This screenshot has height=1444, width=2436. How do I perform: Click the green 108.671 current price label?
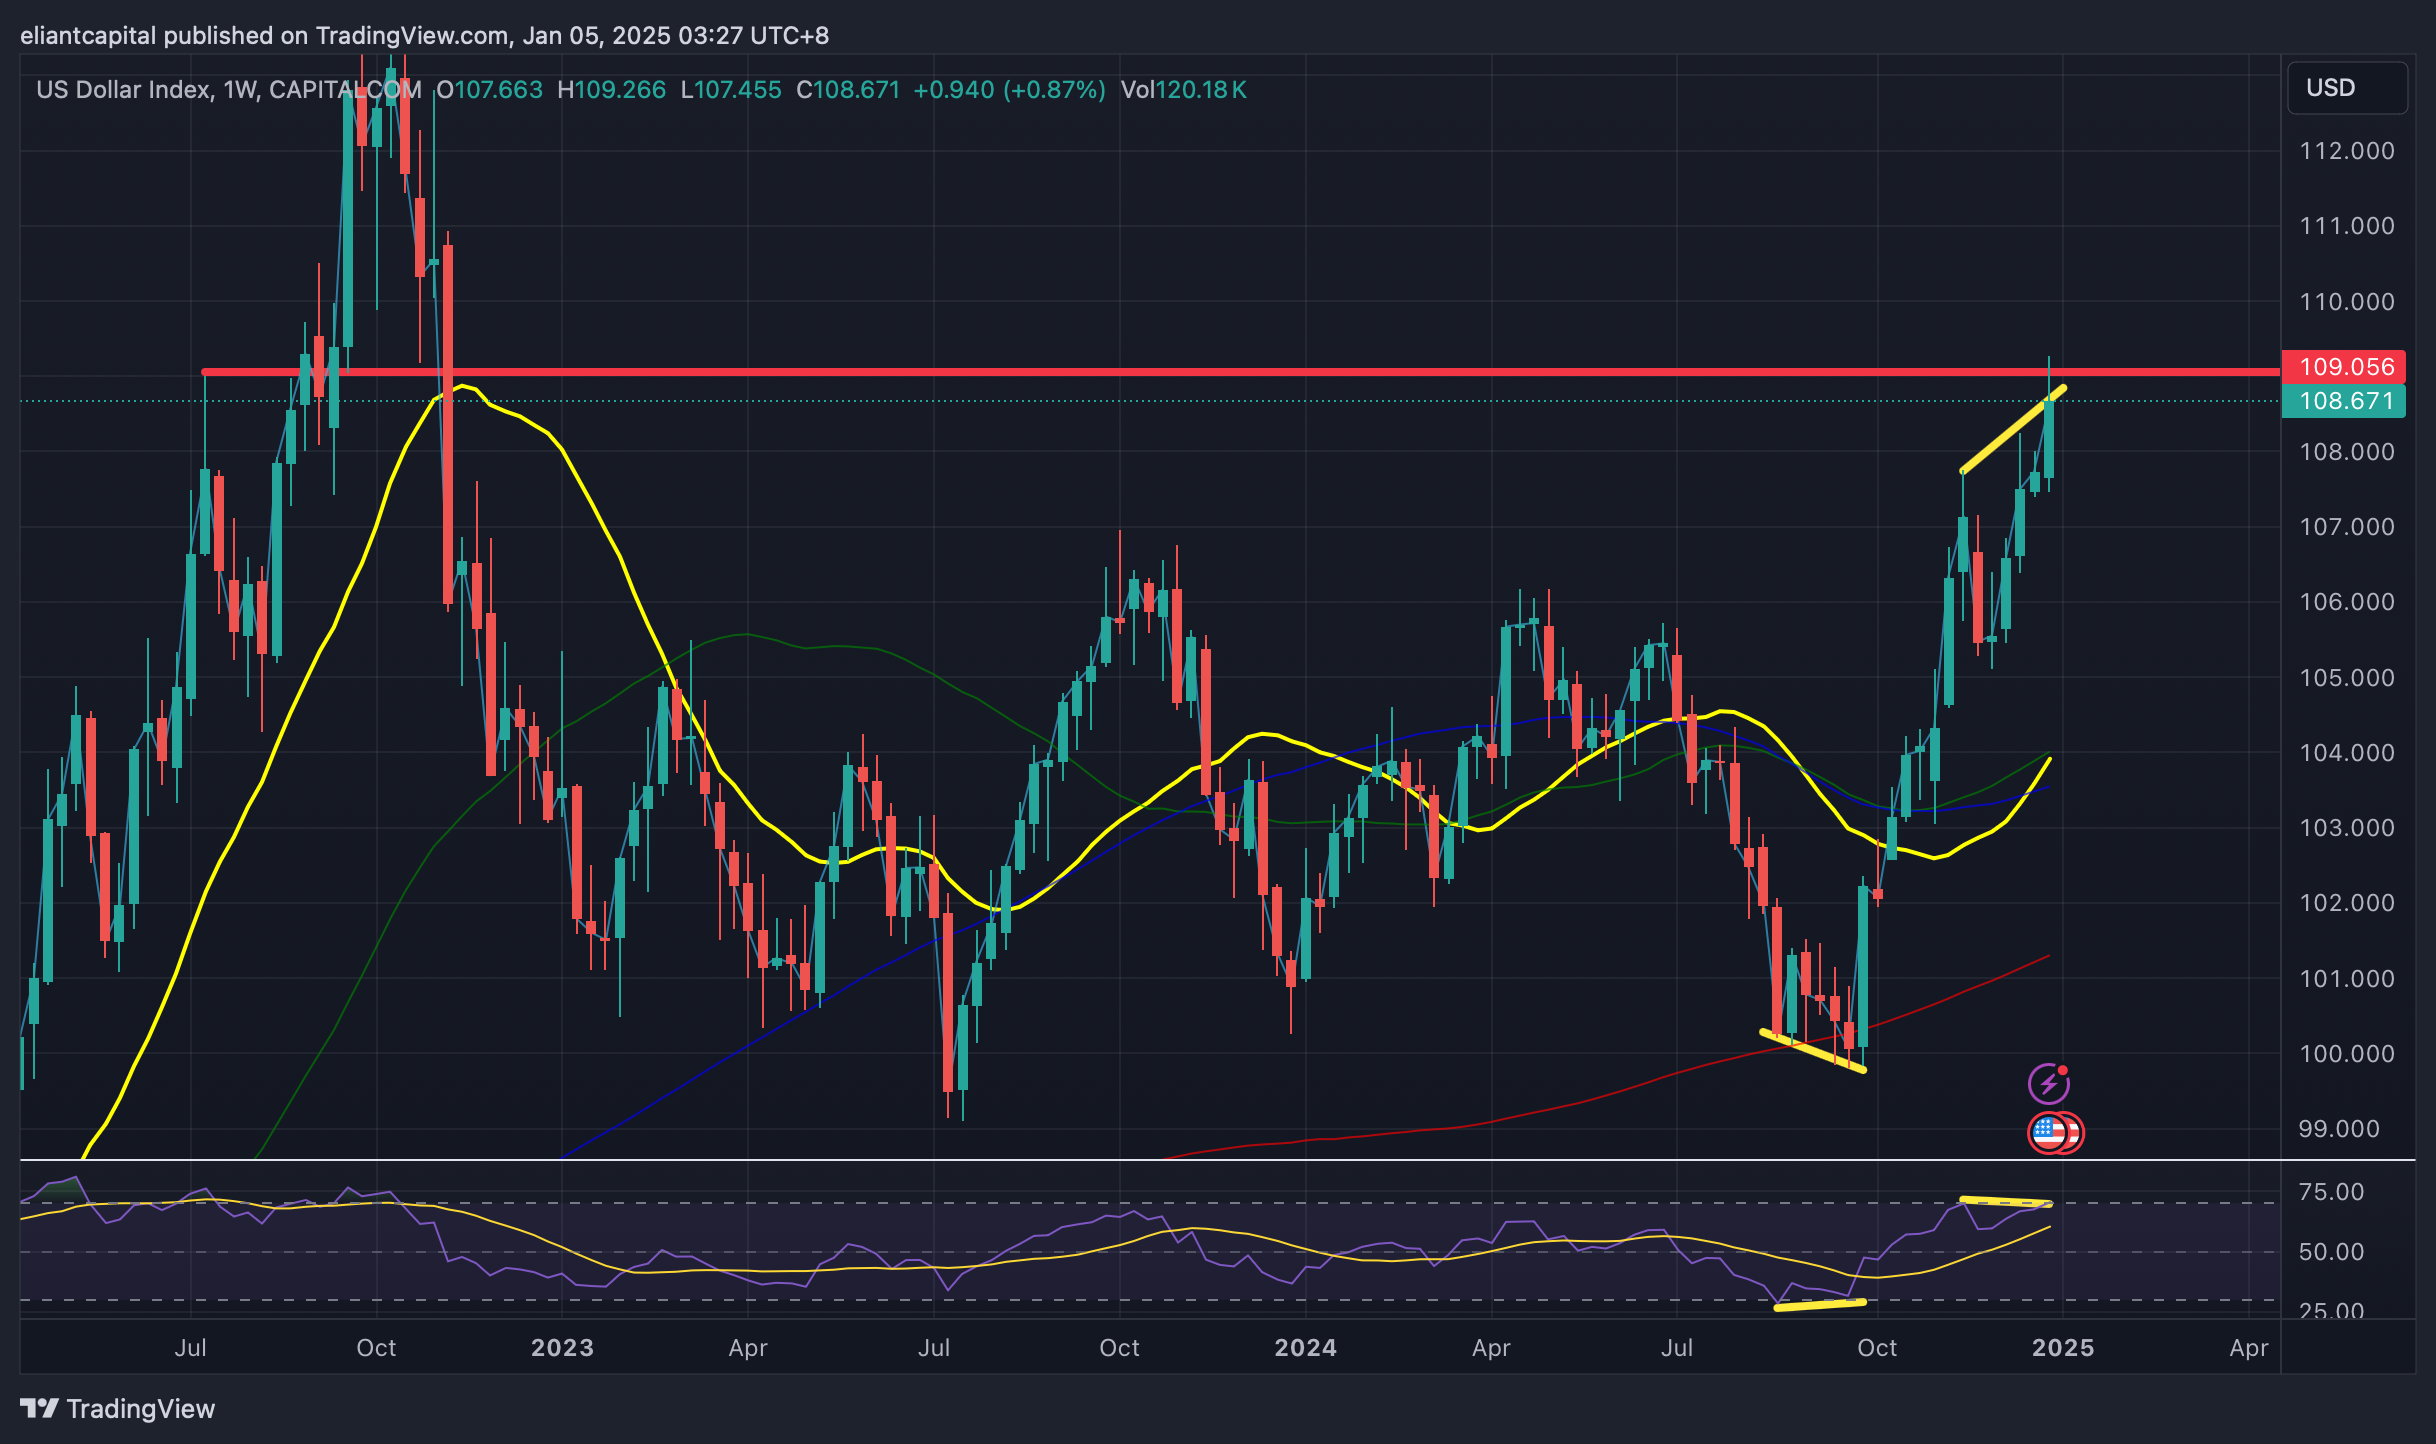[x=2343, y=401]
